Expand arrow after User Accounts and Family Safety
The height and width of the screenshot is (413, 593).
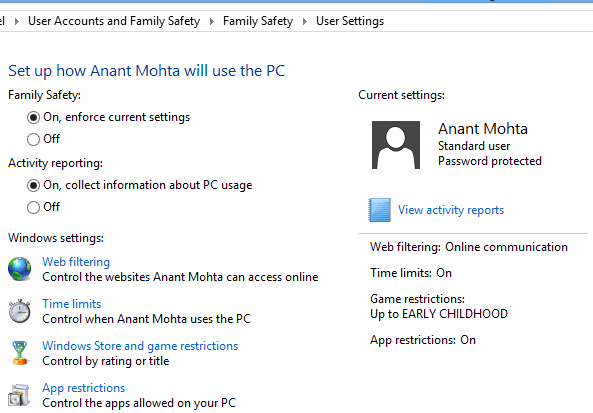[x=212, y=22]
